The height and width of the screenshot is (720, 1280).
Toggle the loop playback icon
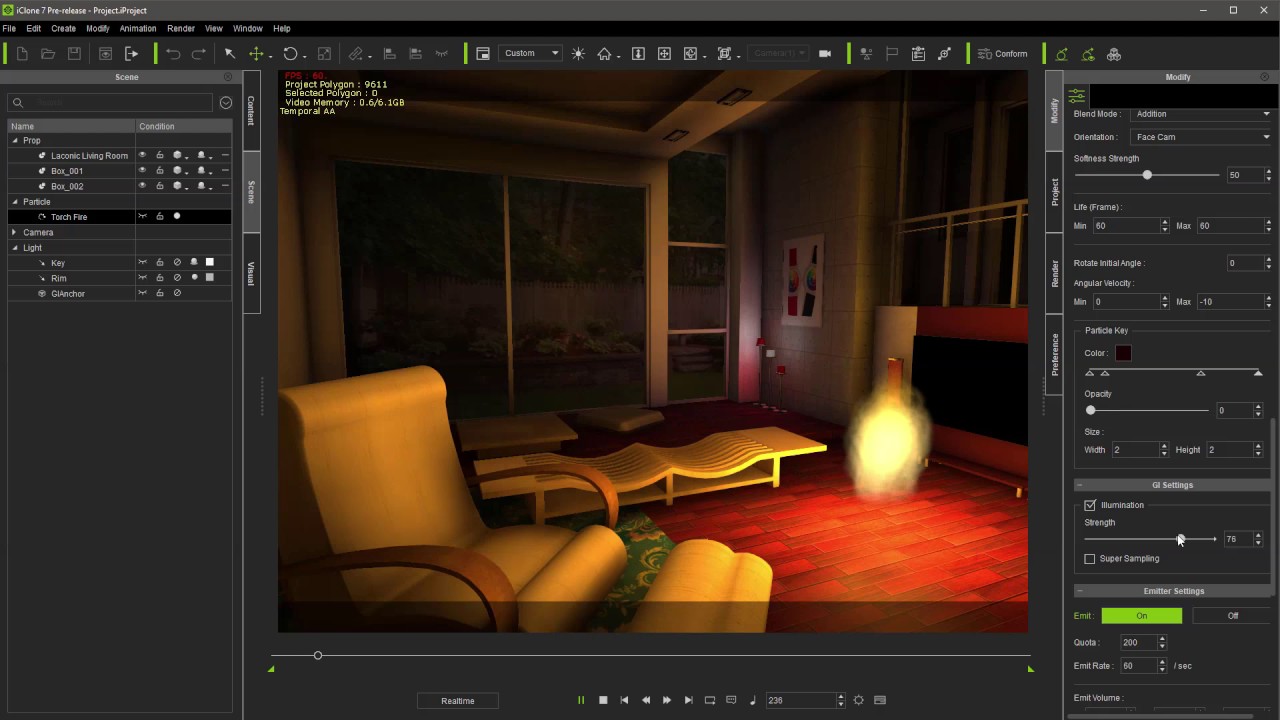tap(710, 700)
